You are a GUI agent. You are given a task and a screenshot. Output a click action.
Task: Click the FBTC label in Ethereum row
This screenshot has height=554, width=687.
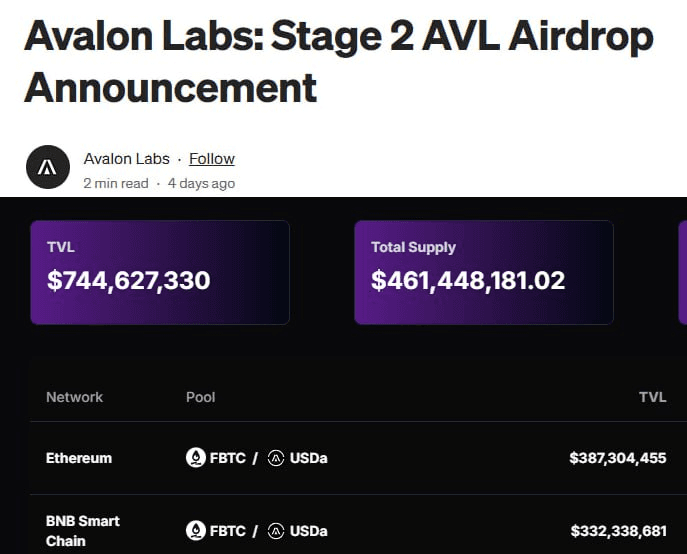click(228, 458)
